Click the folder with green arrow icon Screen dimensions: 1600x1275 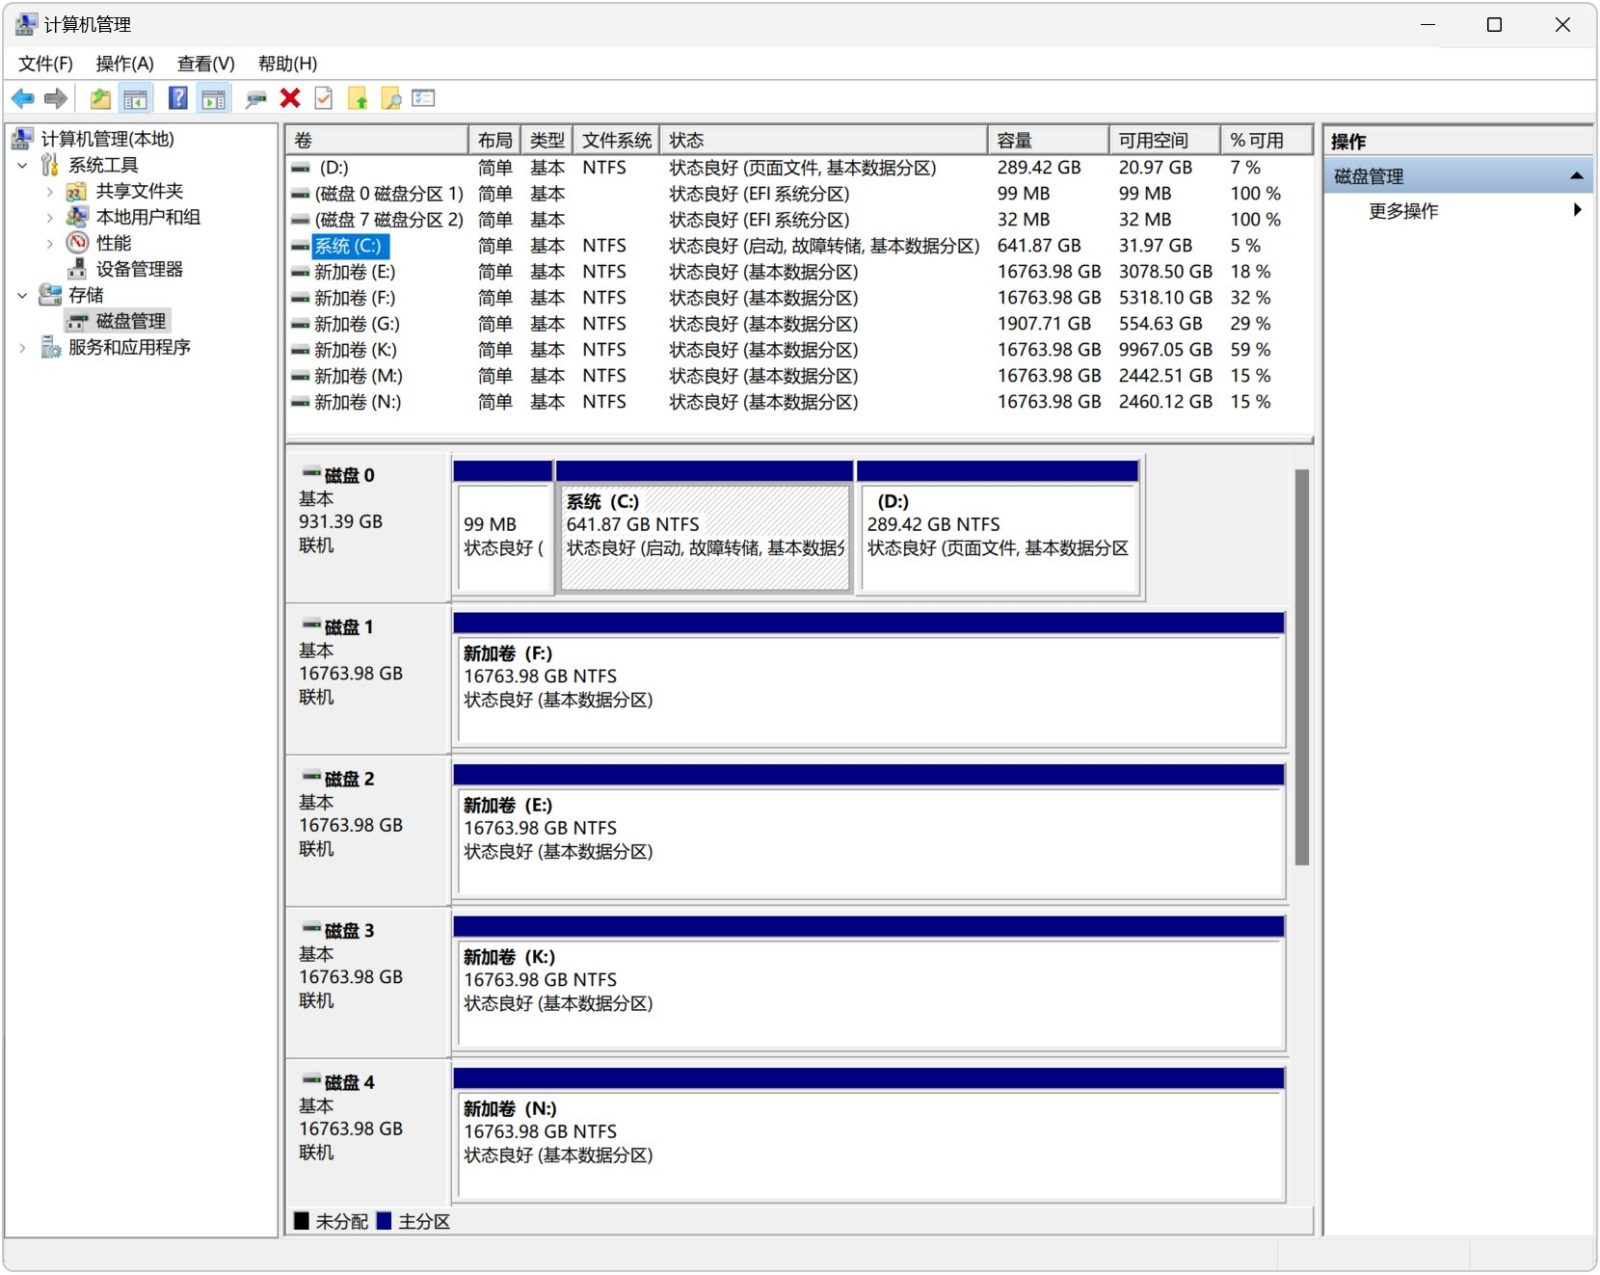click(358, 98)
